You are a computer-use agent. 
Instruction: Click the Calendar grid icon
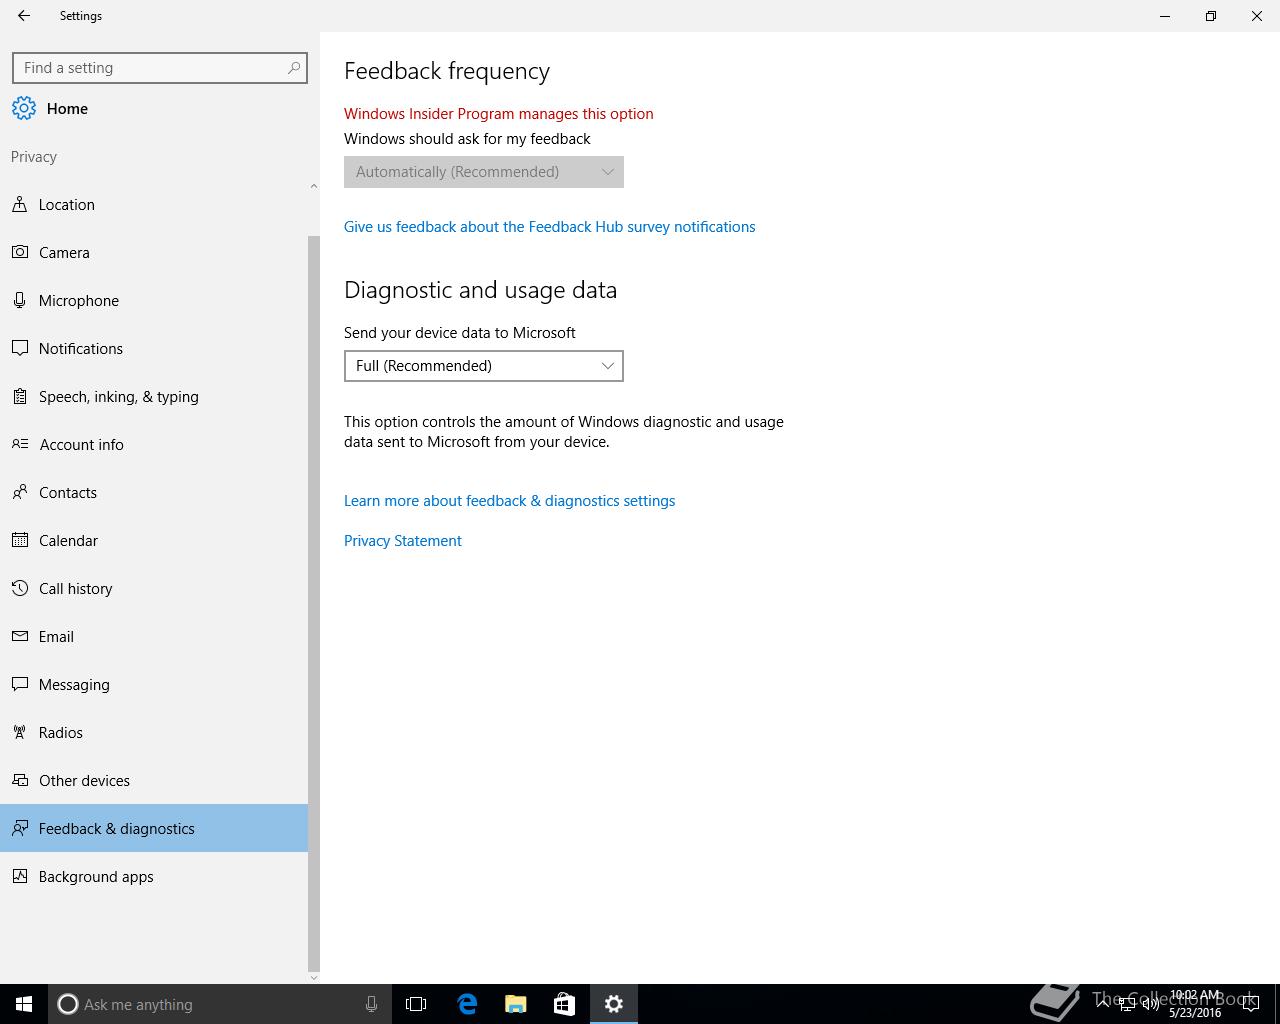click(20, 540)
